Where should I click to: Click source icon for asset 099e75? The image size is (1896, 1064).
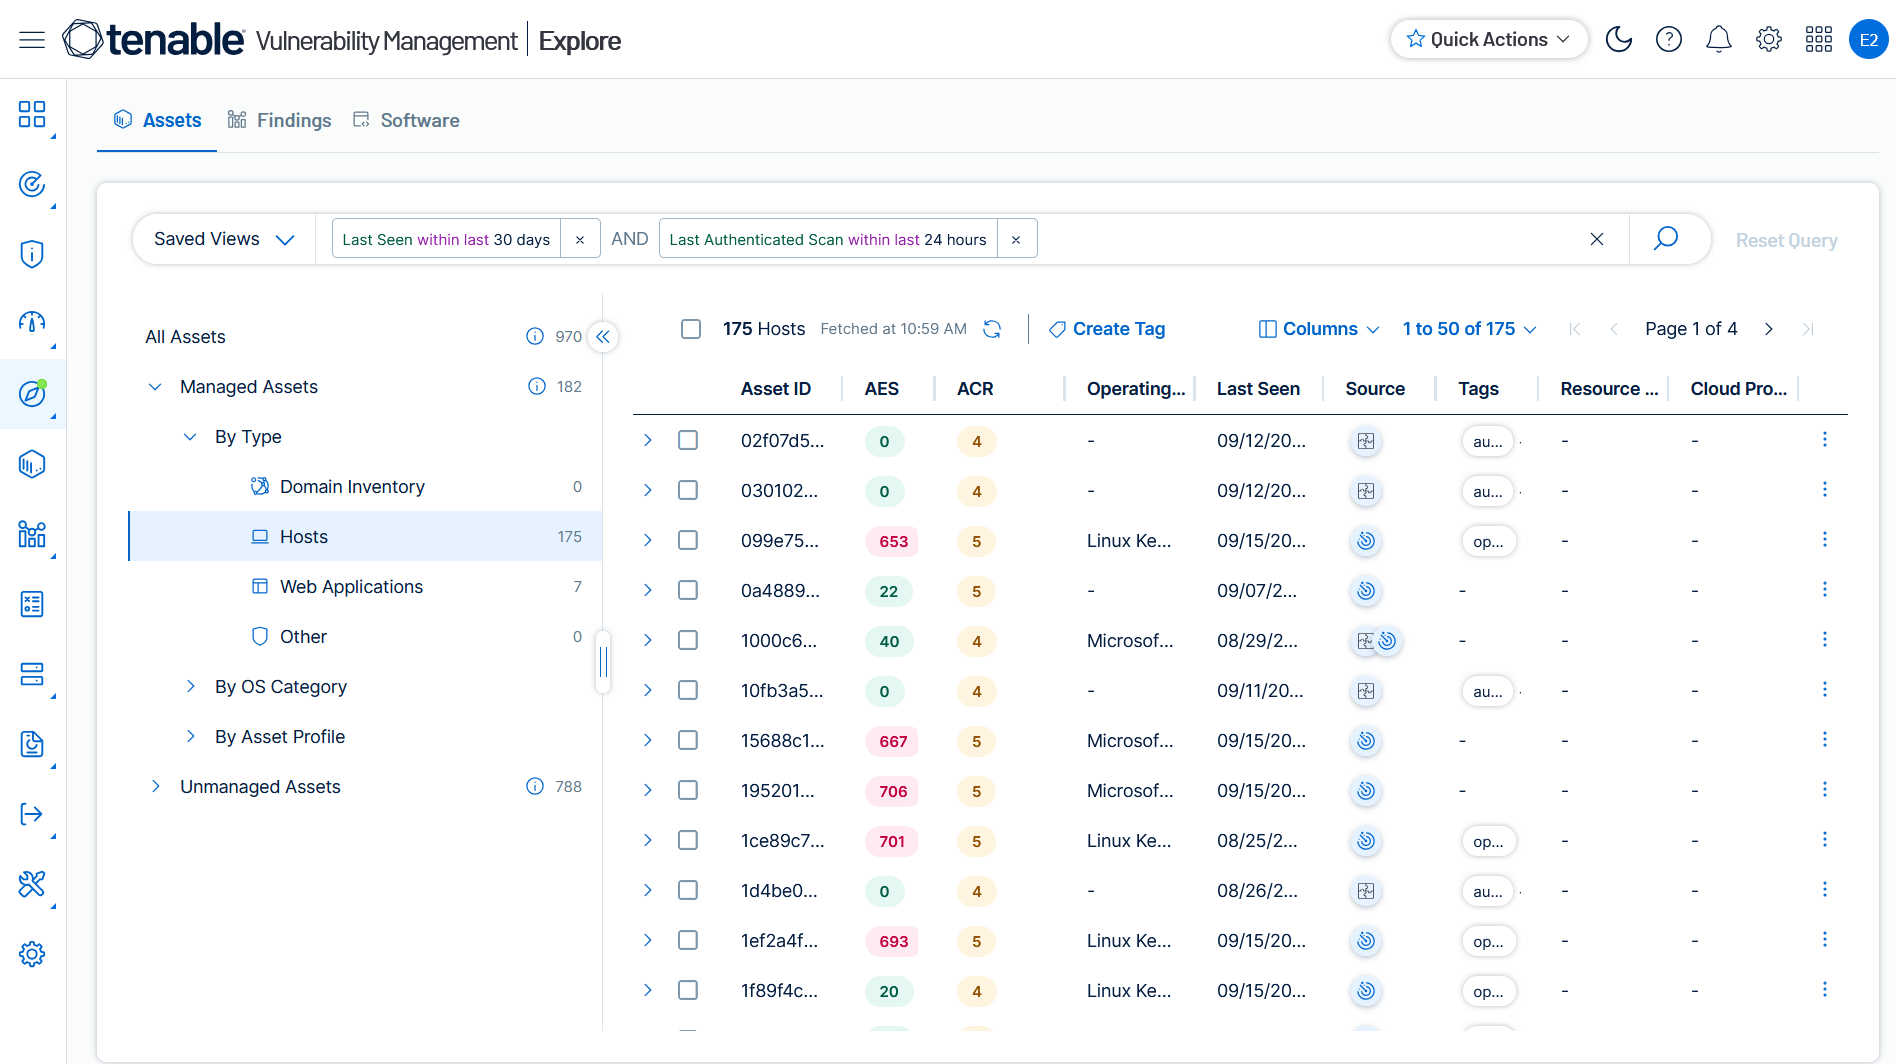[x=1366, y=541]
